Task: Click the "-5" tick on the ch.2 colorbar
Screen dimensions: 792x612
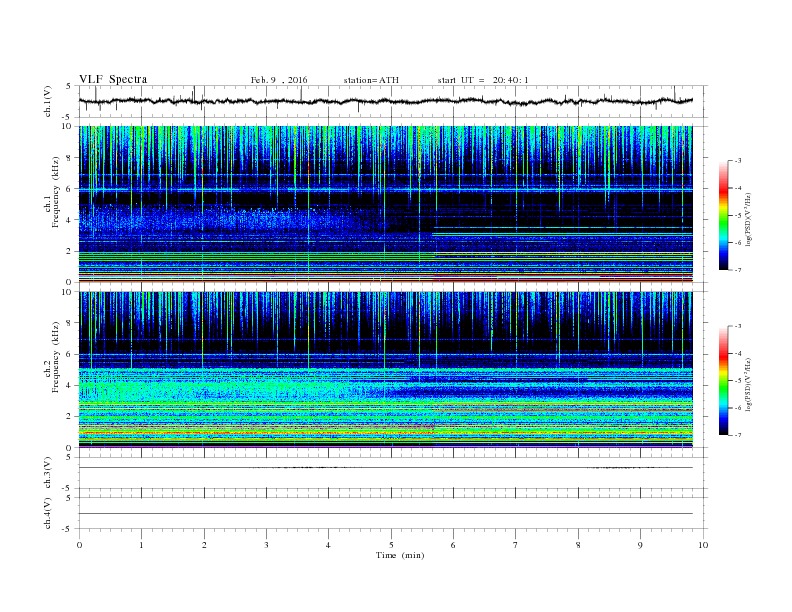Action: click(738, 381)
